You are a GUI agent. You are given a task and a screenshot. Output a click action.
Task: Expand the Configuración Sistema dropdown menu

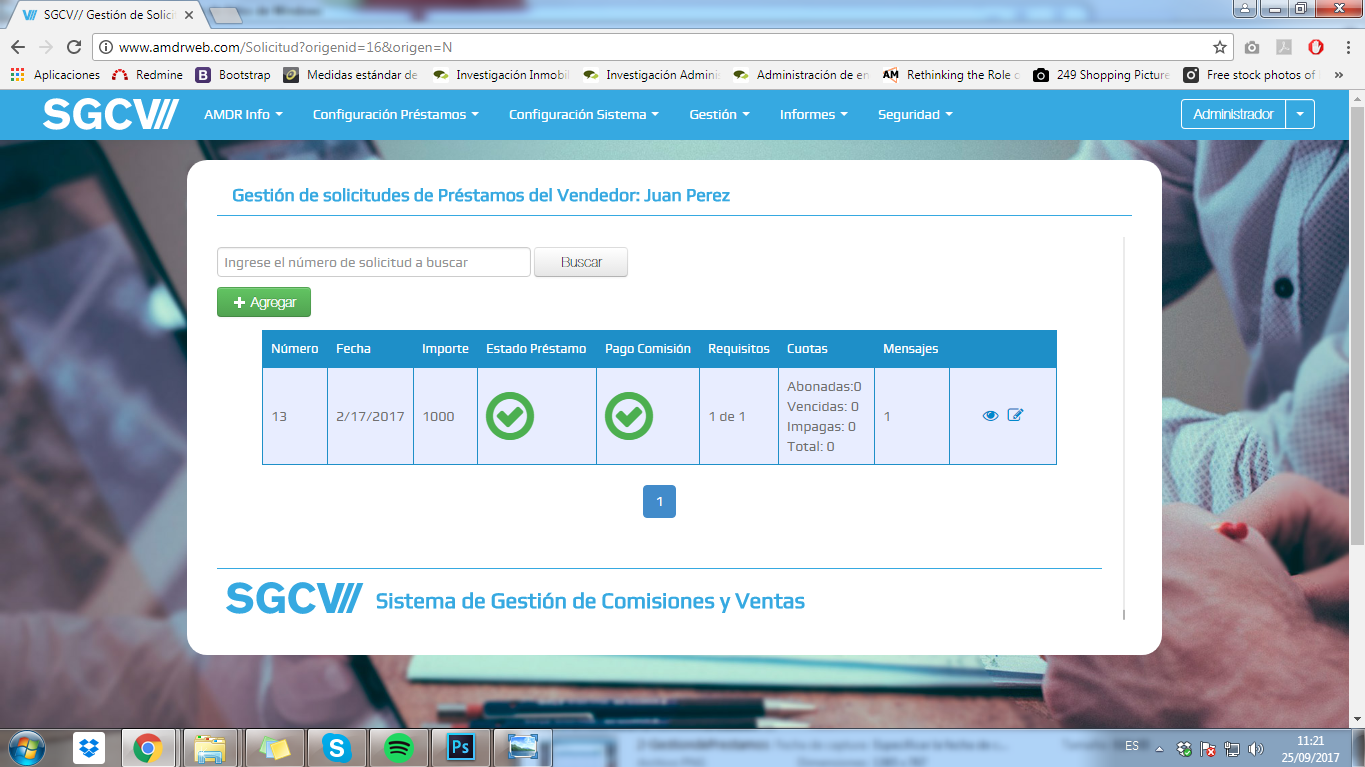(x=584, y=115)
